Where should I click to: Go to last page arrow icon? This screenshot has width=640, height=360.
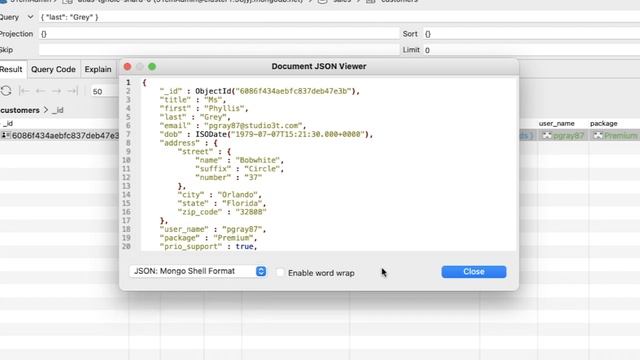72,91
